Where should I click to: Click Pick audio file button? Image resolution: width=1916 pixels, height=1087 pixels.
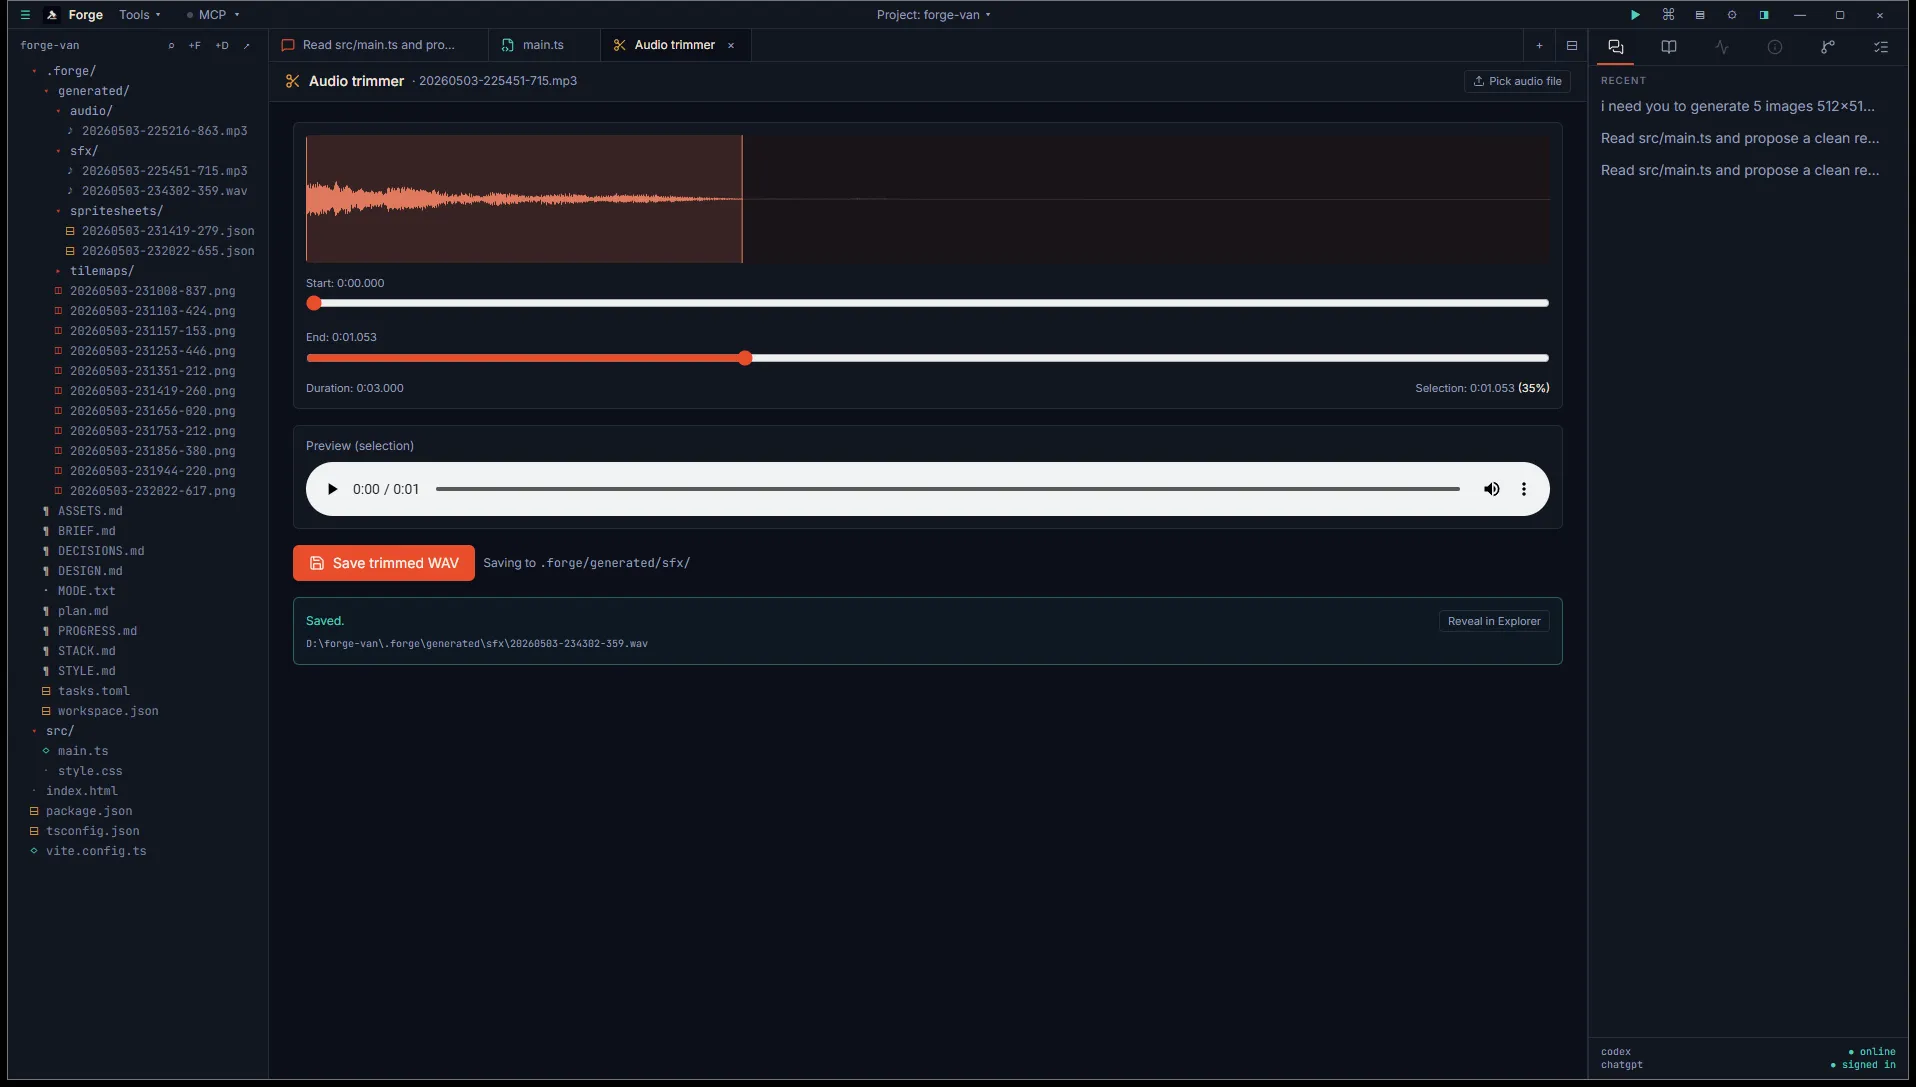[x=1517, y=81]
